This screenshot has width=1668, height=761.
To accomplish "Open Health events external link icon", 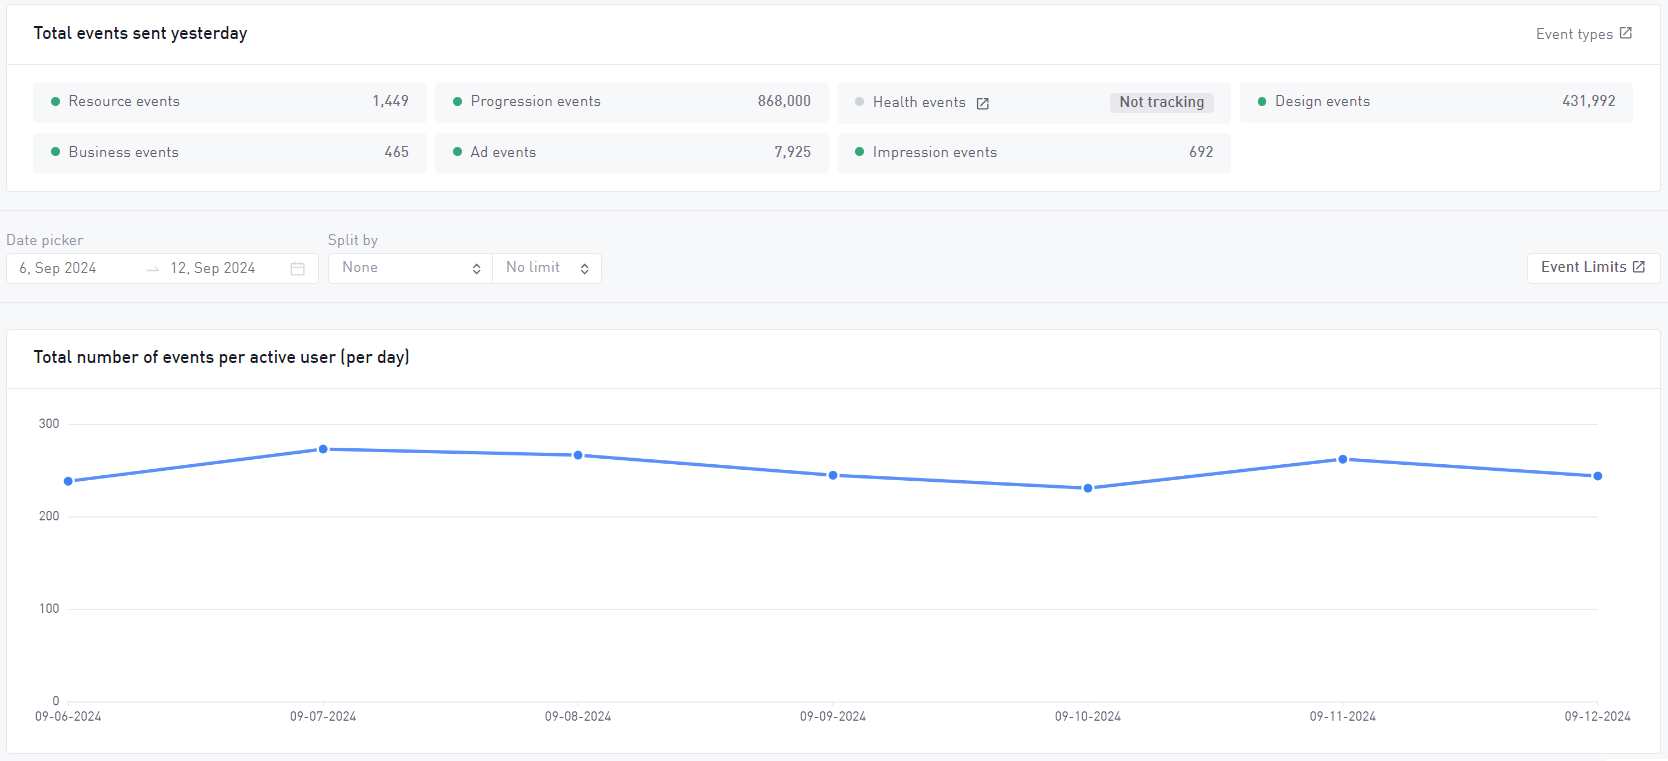I will tap(983, 103).
